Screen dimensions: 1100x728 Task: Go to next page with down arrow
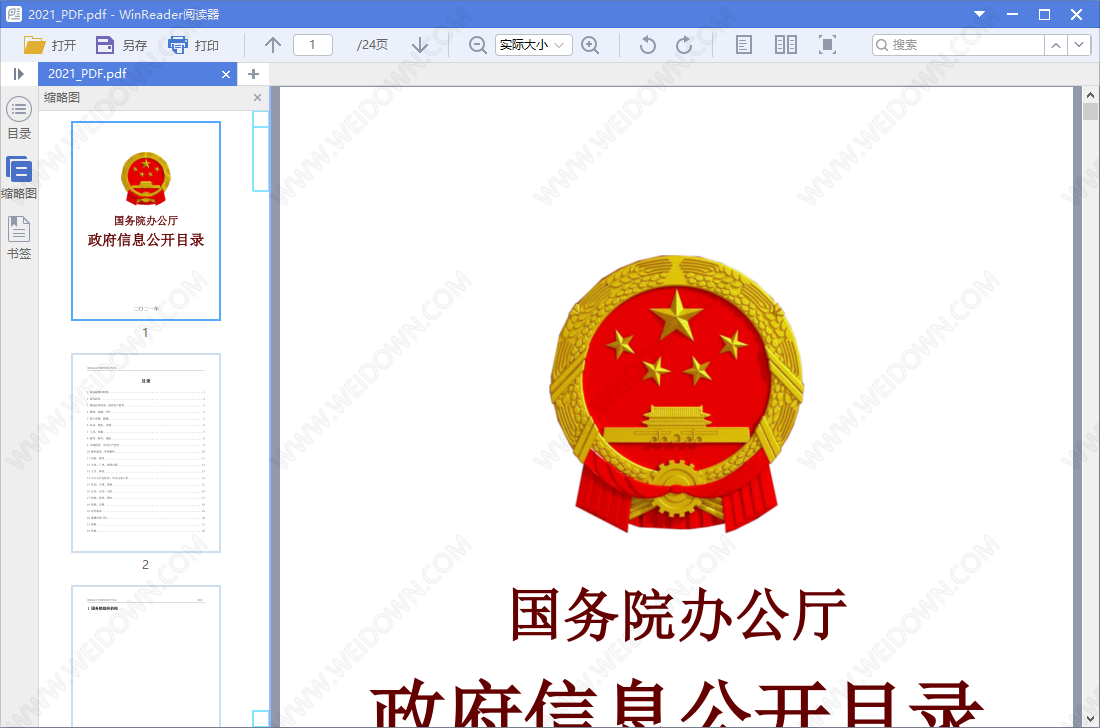[420, 45]
